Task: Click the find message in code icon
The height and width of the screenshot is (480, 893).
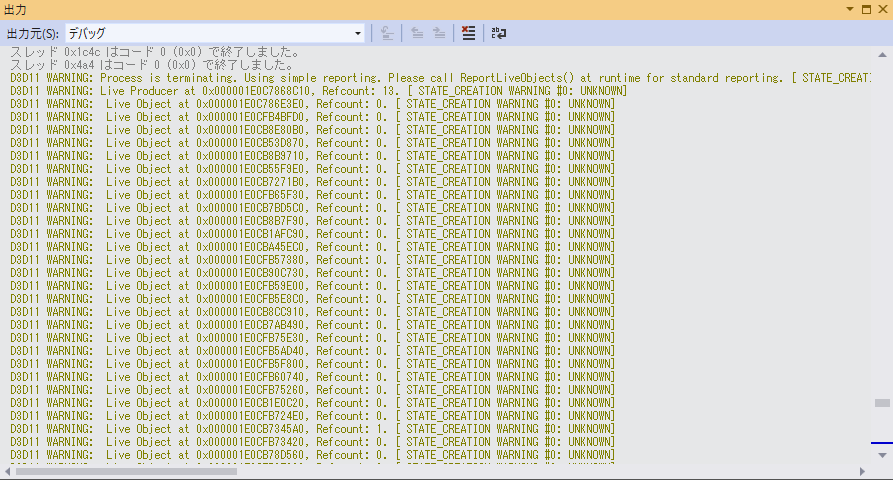Action: coord(387,33)
